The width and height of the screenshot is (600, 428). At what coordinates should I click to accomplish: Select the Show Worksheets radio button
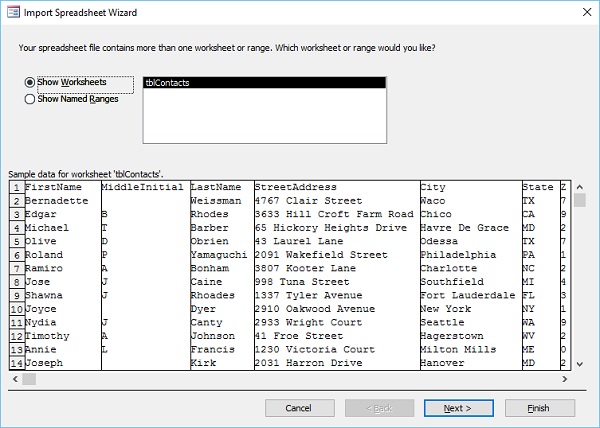click(30, 82)
